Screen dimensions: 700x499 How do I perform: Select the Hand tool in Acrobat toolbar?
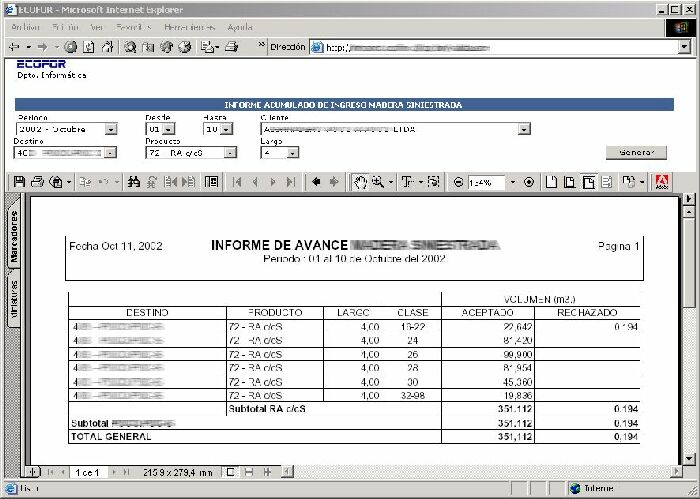click(359, 182)
